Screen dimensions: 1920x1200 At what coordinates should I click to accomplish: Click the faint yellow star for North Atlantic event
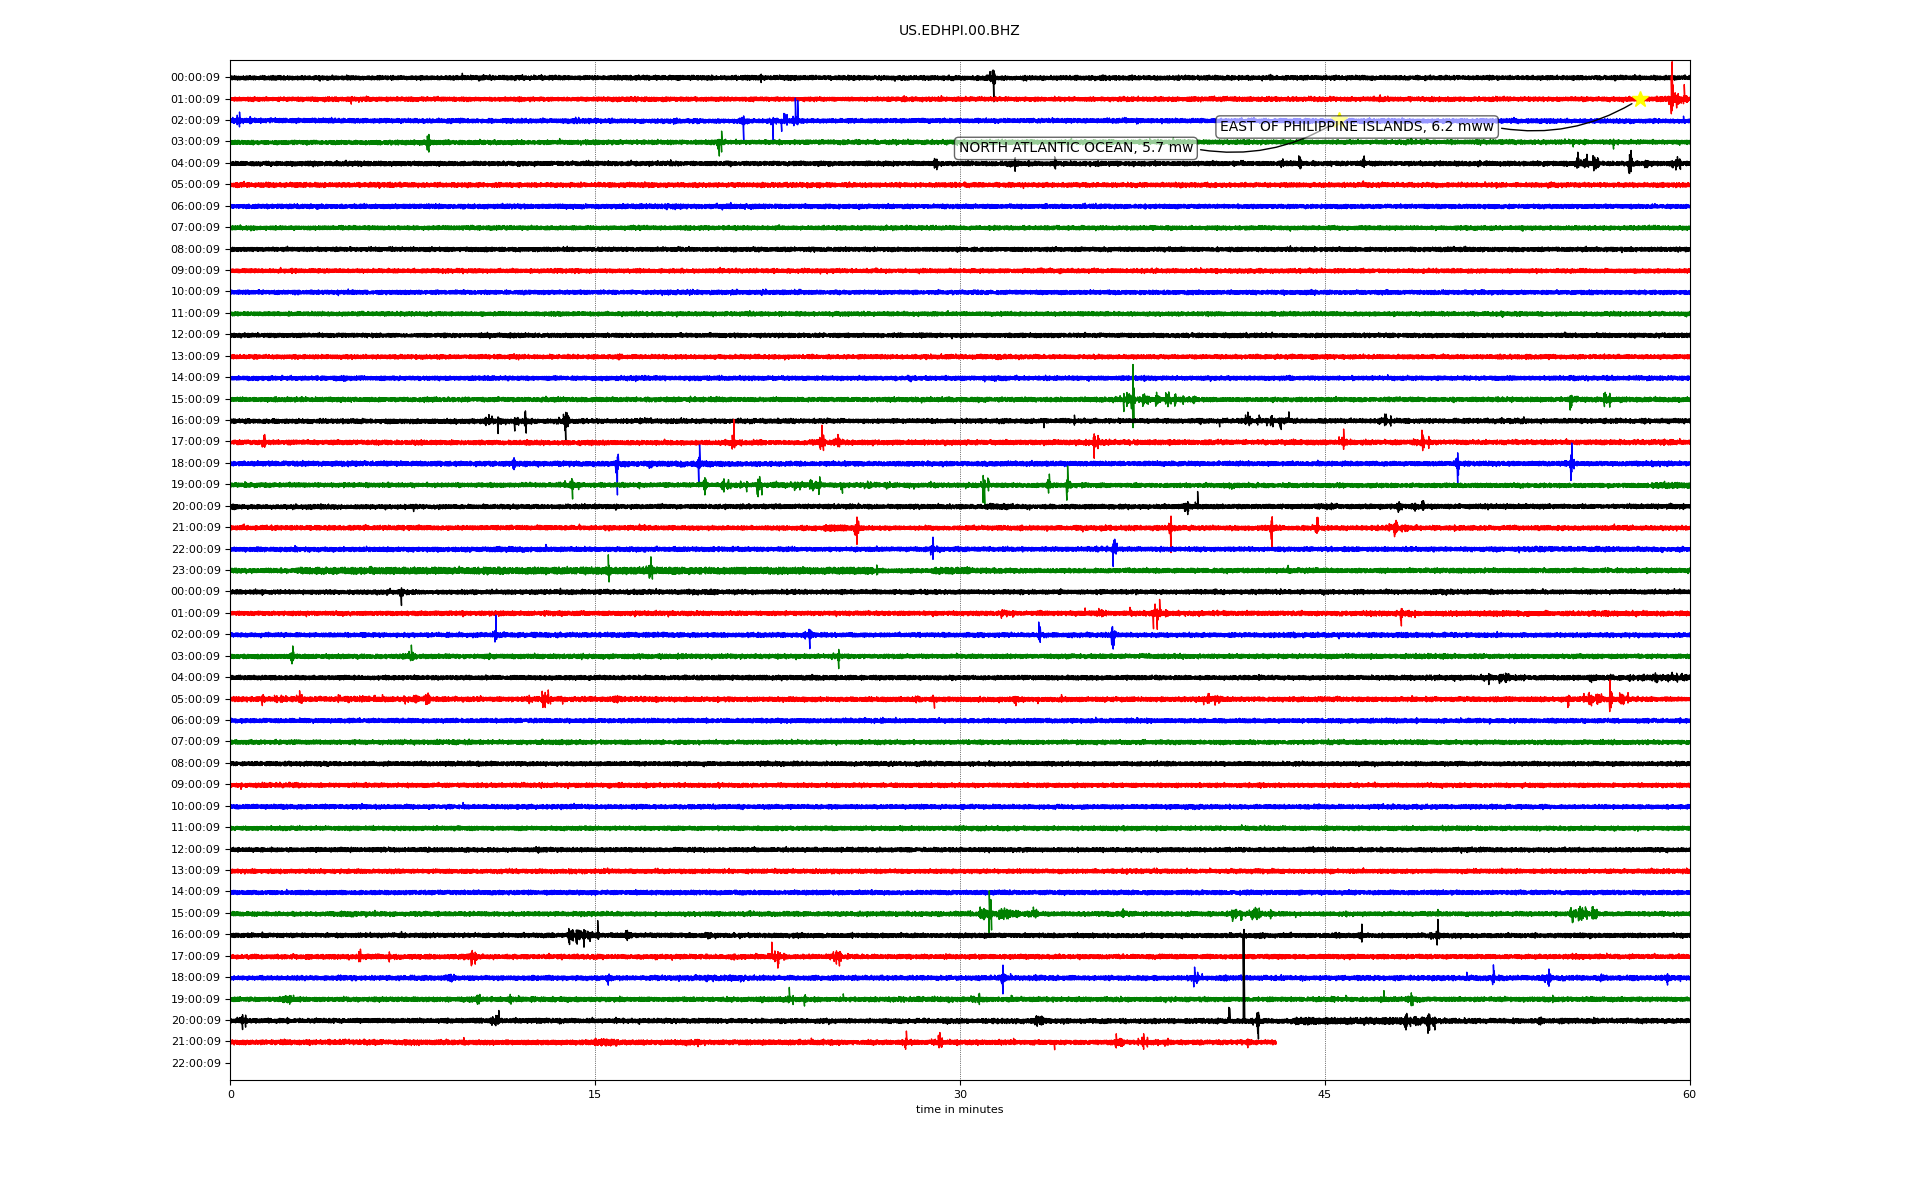click(x=1338, y=120)
